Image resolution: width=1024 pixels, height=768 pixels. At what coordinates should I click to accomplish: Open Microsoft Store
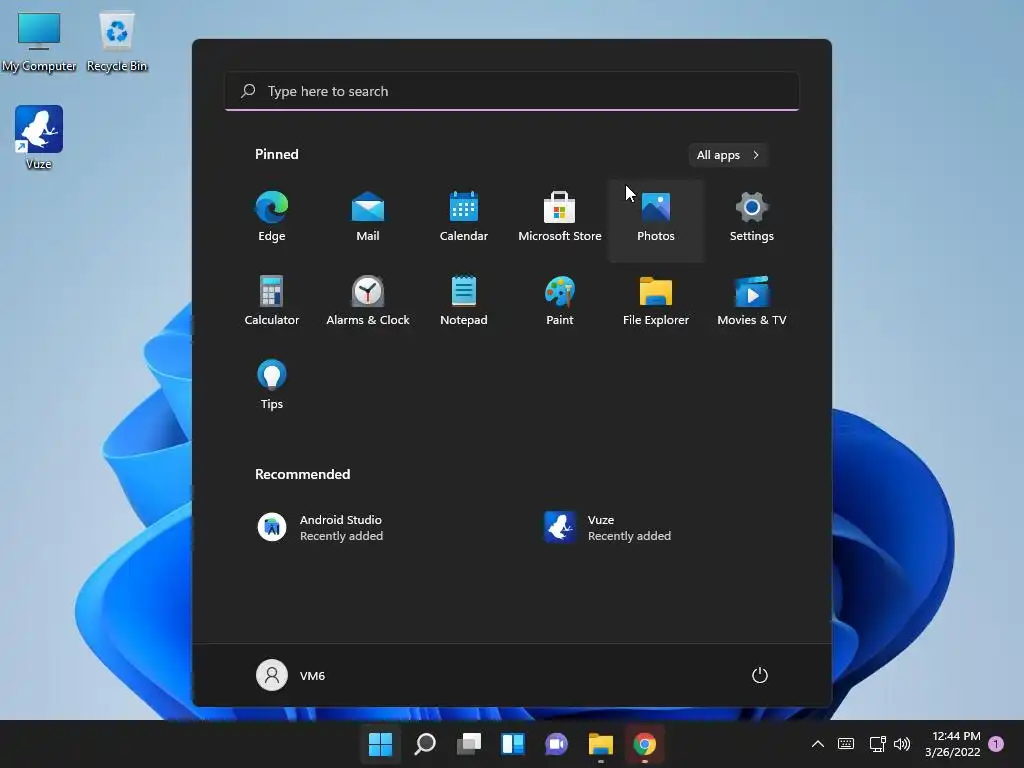[x=560, y=218]
